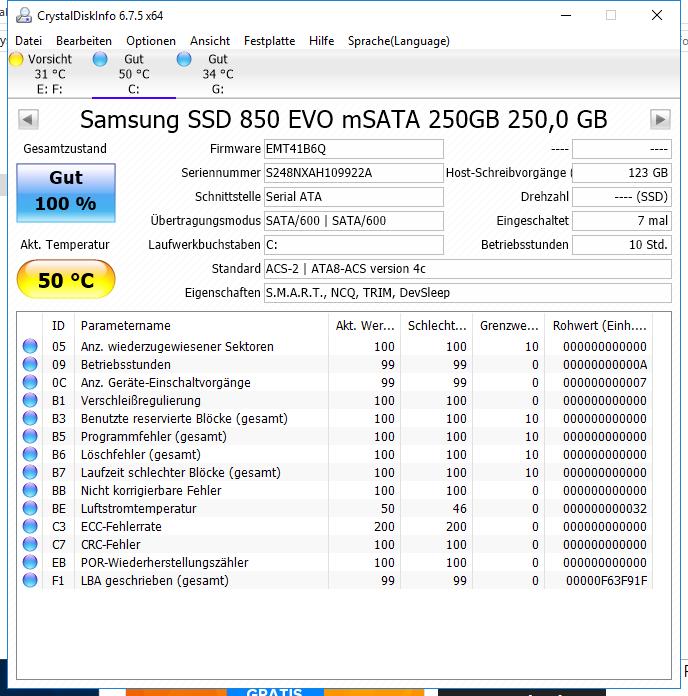Click the Akt. Wer... column header
Screen dimensions: 688x696
[x=364, y=325]
